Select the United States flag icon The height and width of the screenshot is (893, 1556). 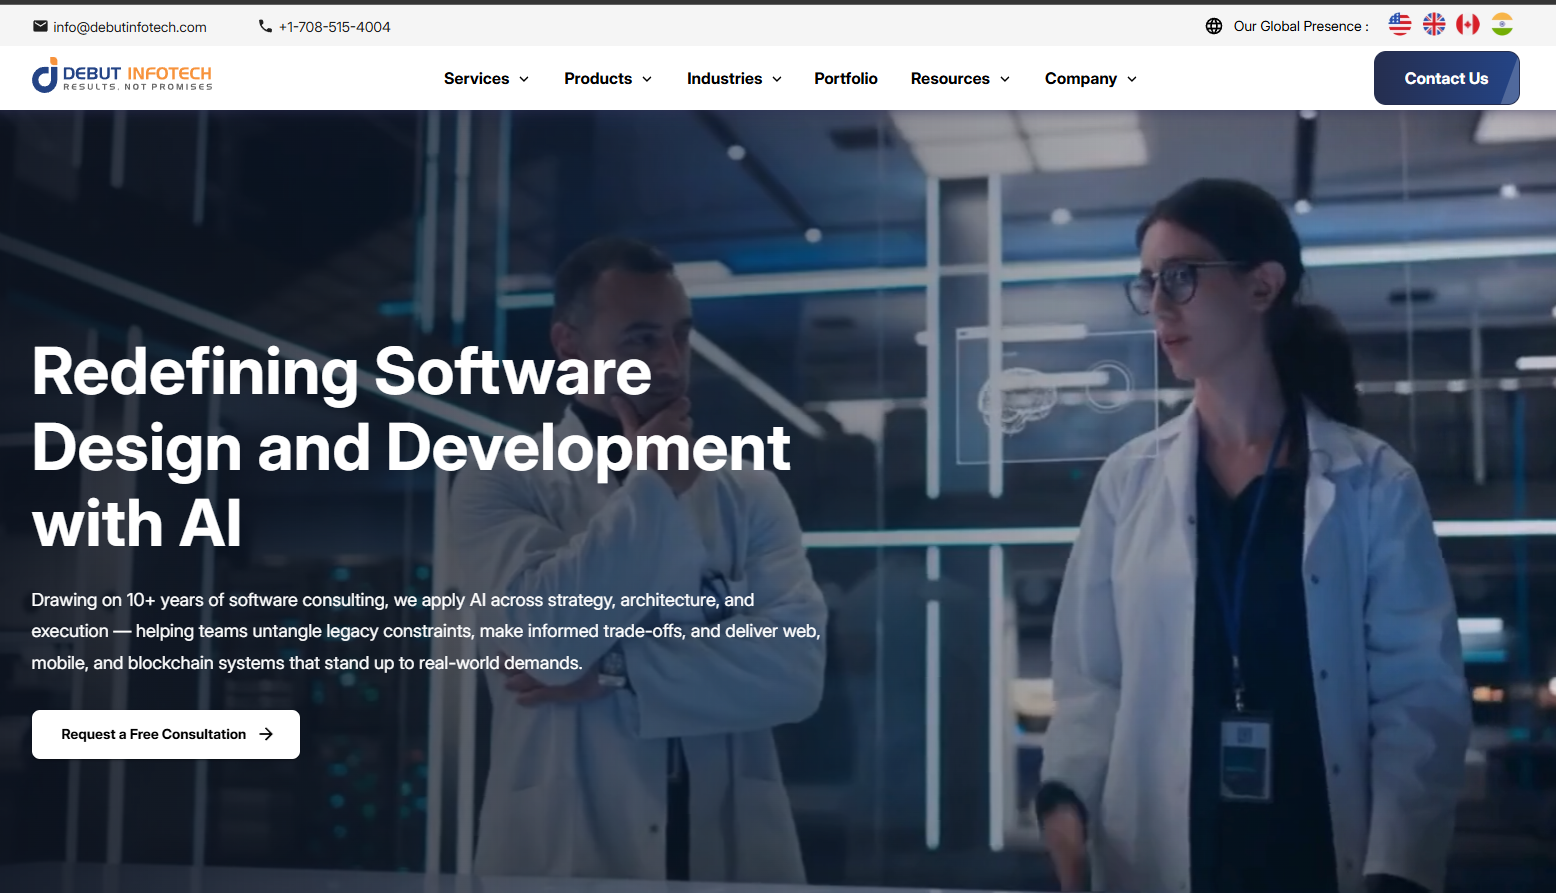[x=1400, y=24]
